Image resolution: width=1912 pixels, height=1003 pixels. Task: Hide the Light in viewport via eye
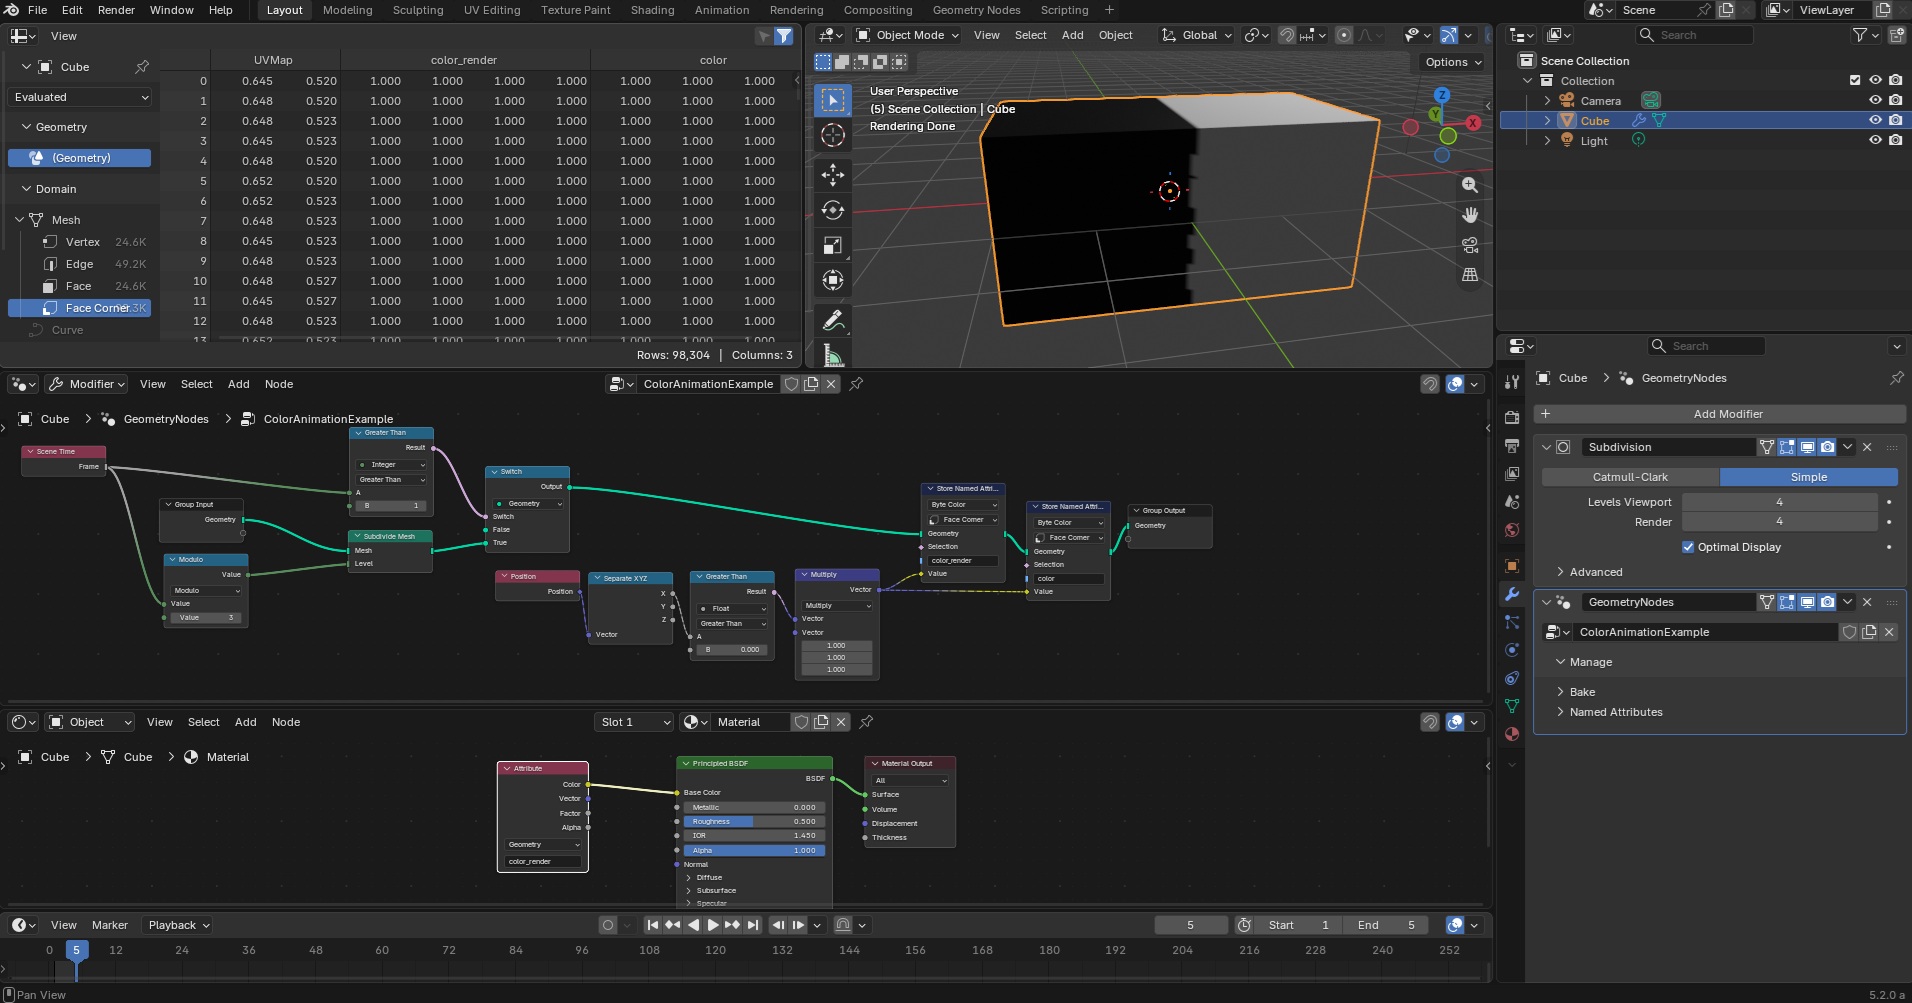(x=1875, y=140)
